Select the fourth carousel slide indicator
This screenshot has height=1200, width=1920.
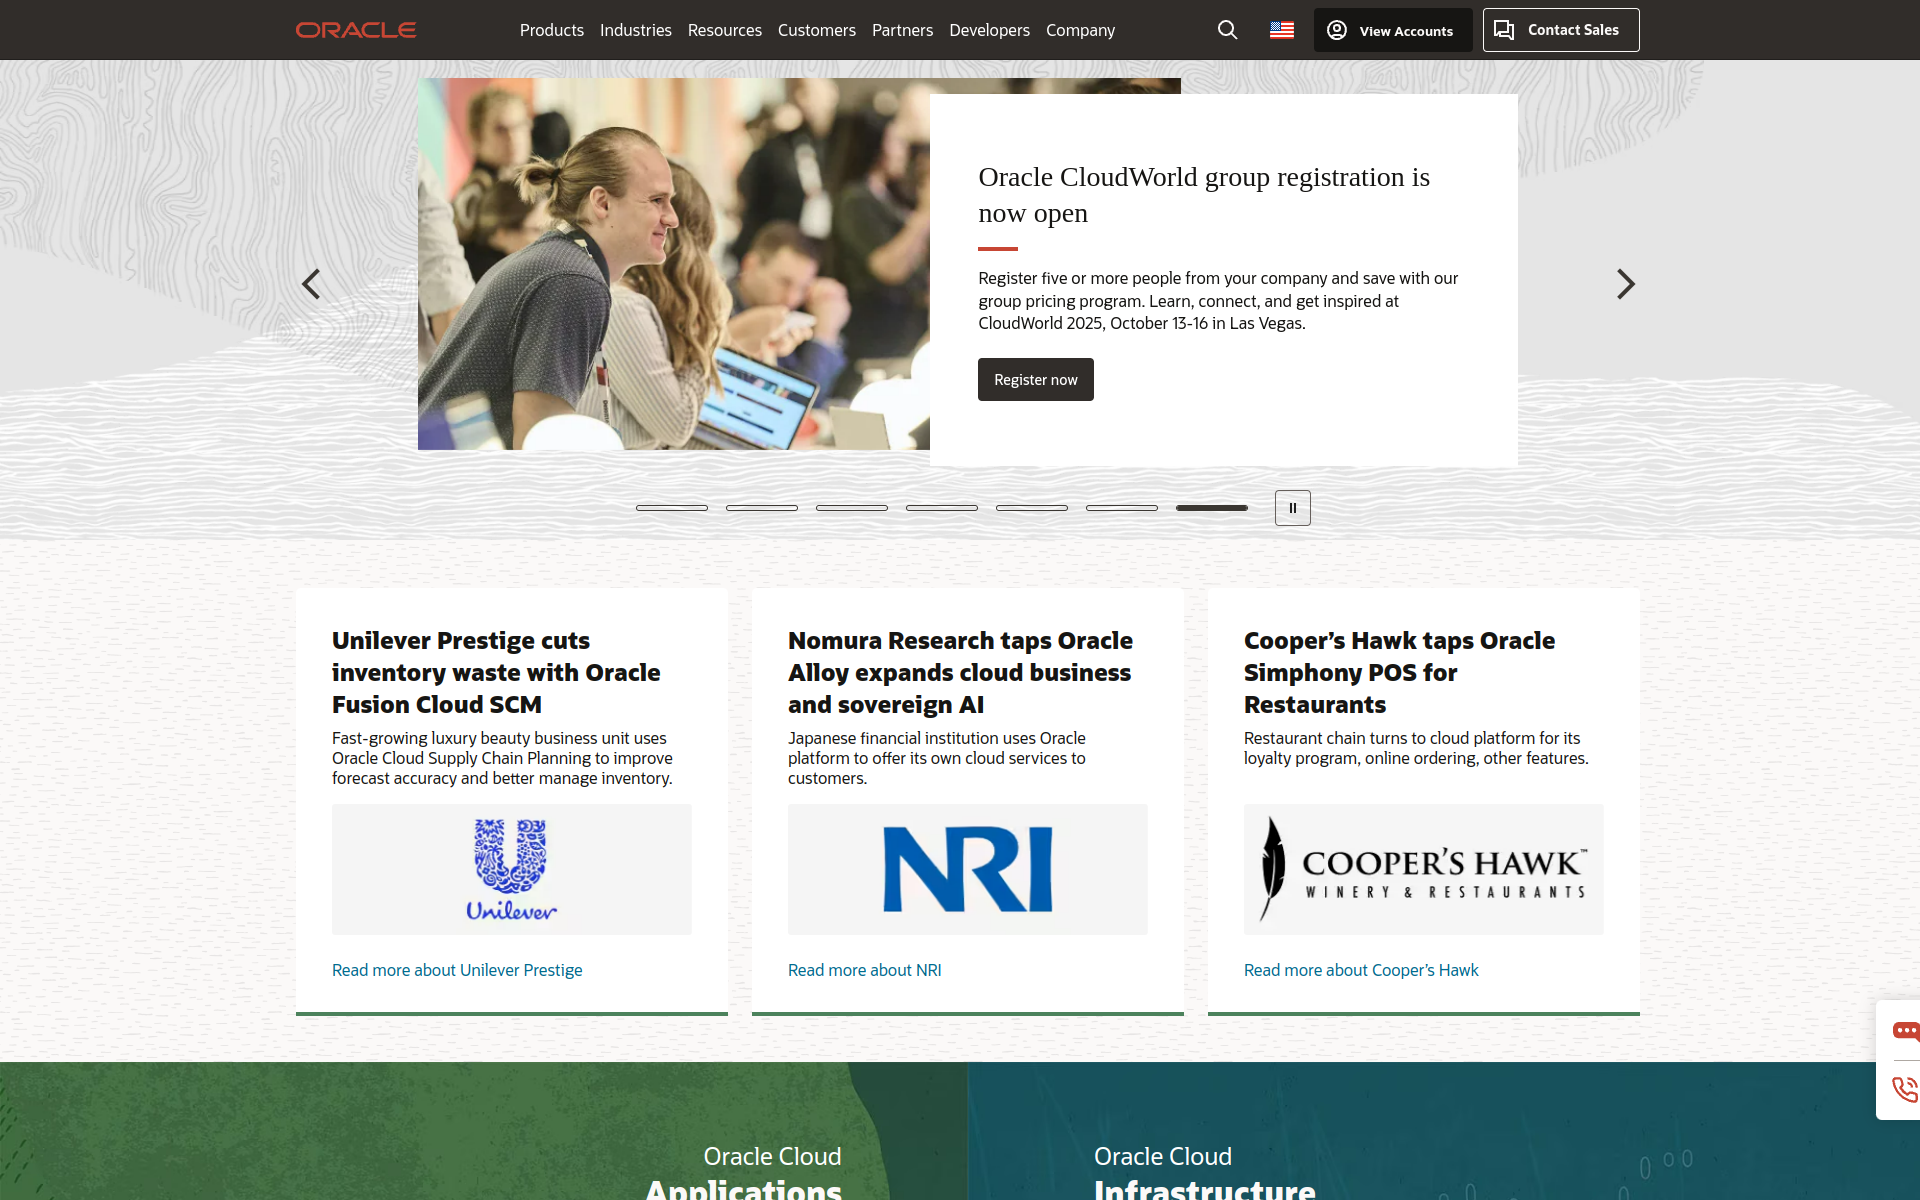942,508
